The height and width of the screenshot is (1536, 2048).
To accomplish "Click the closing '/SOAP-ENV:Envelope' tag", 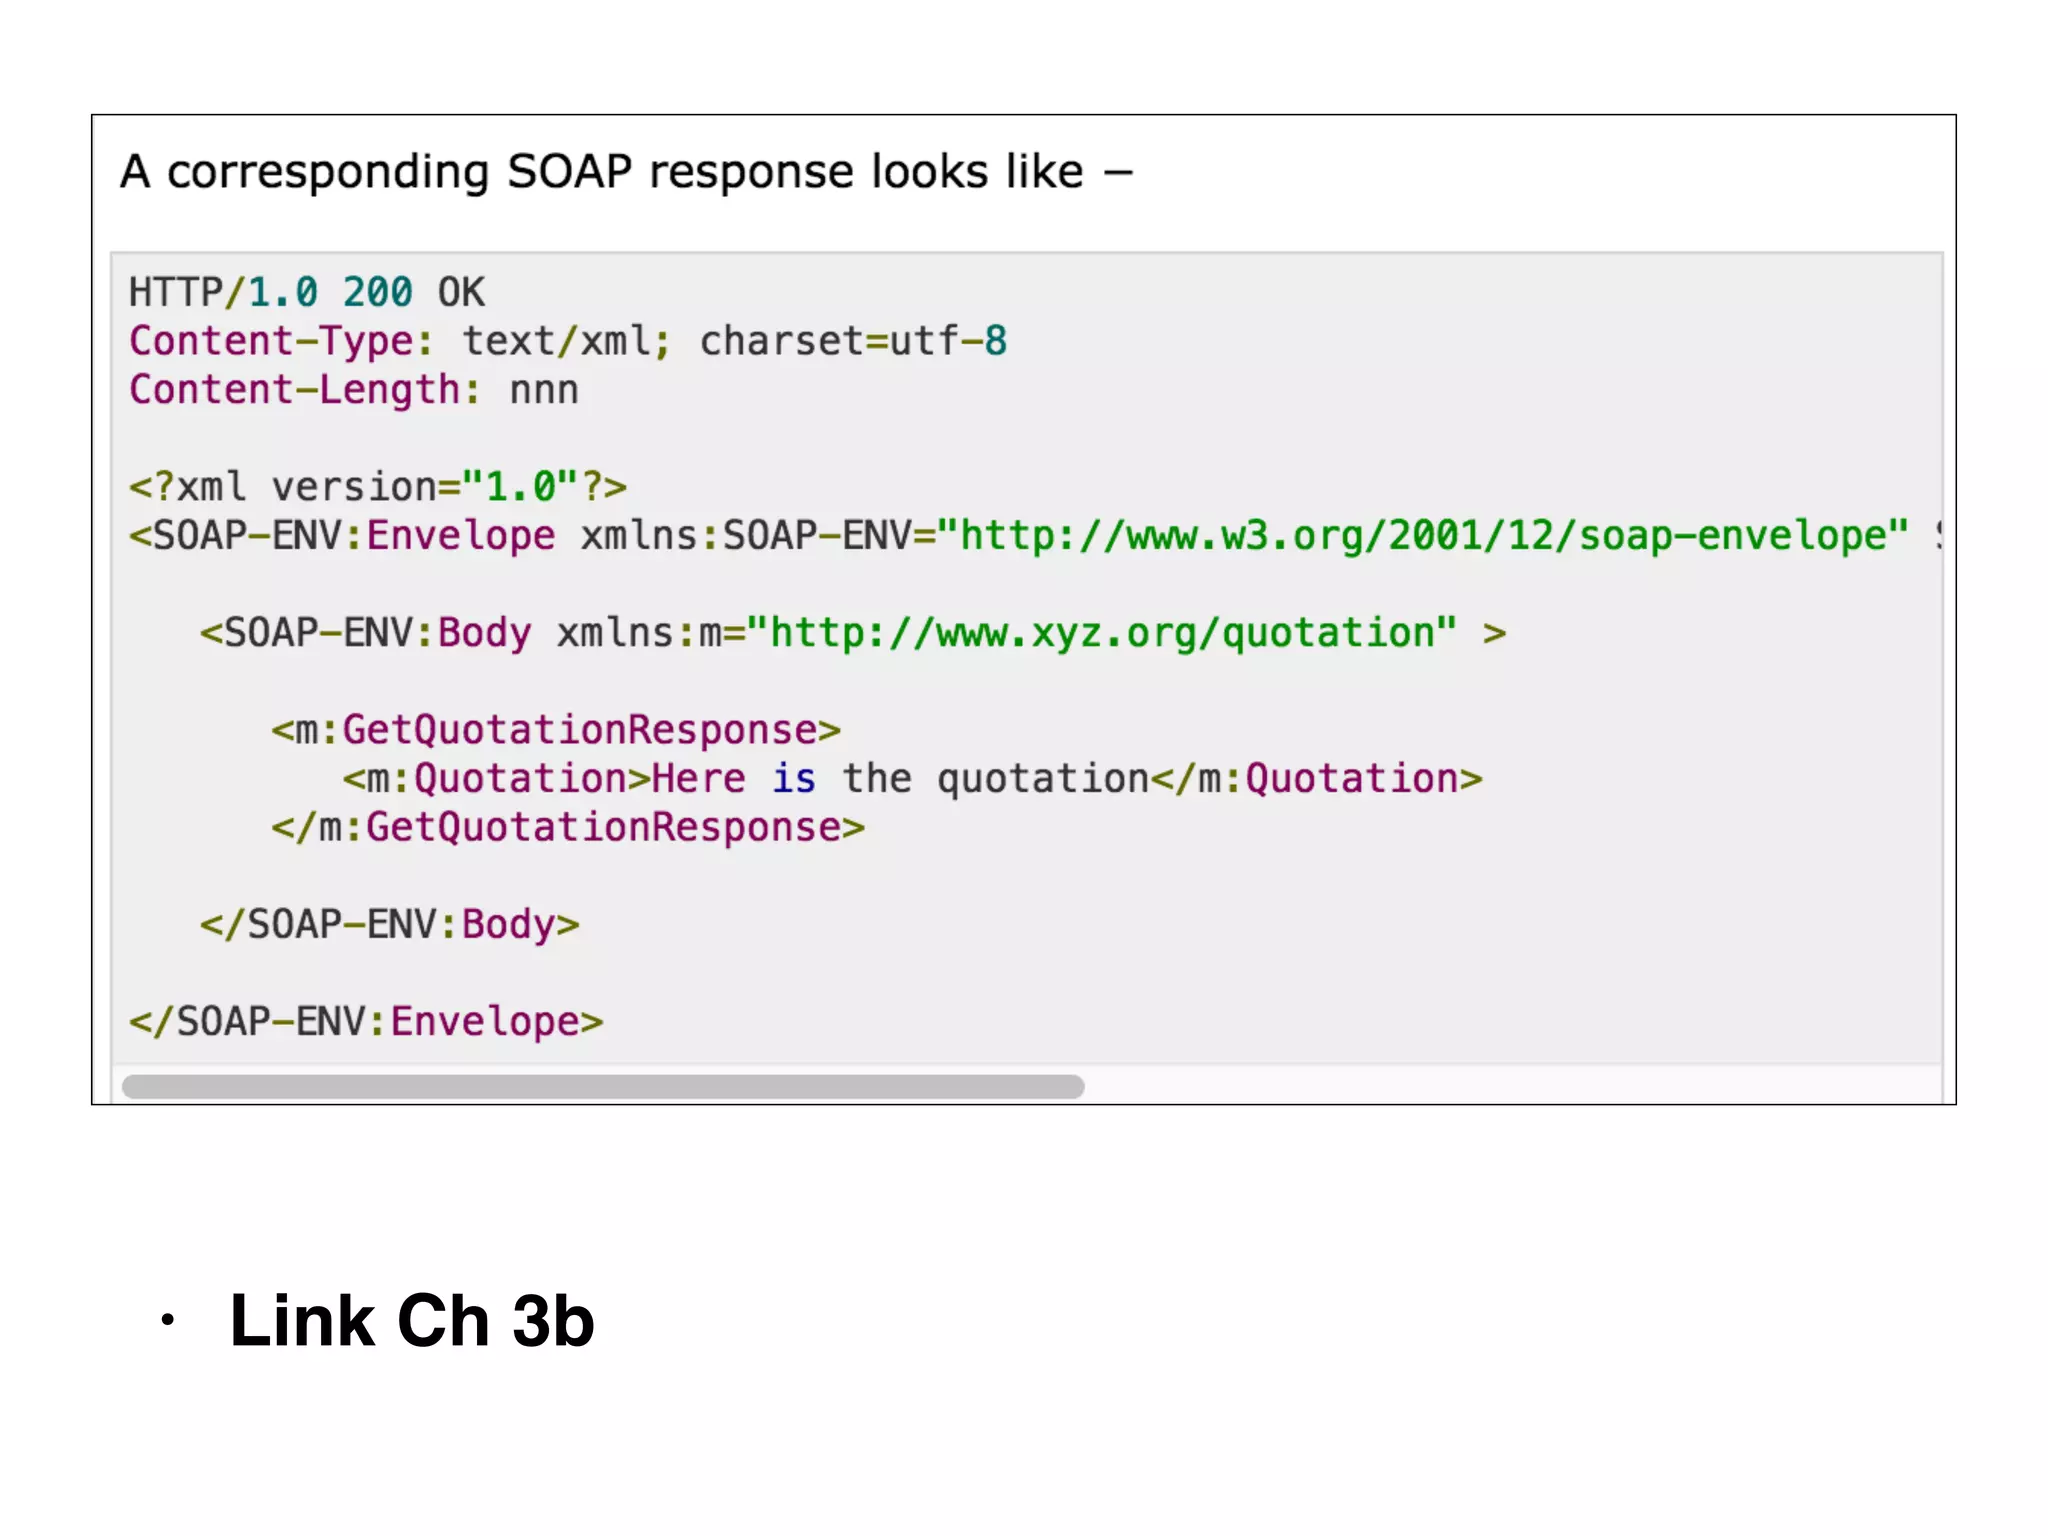I will [366, 1022].
